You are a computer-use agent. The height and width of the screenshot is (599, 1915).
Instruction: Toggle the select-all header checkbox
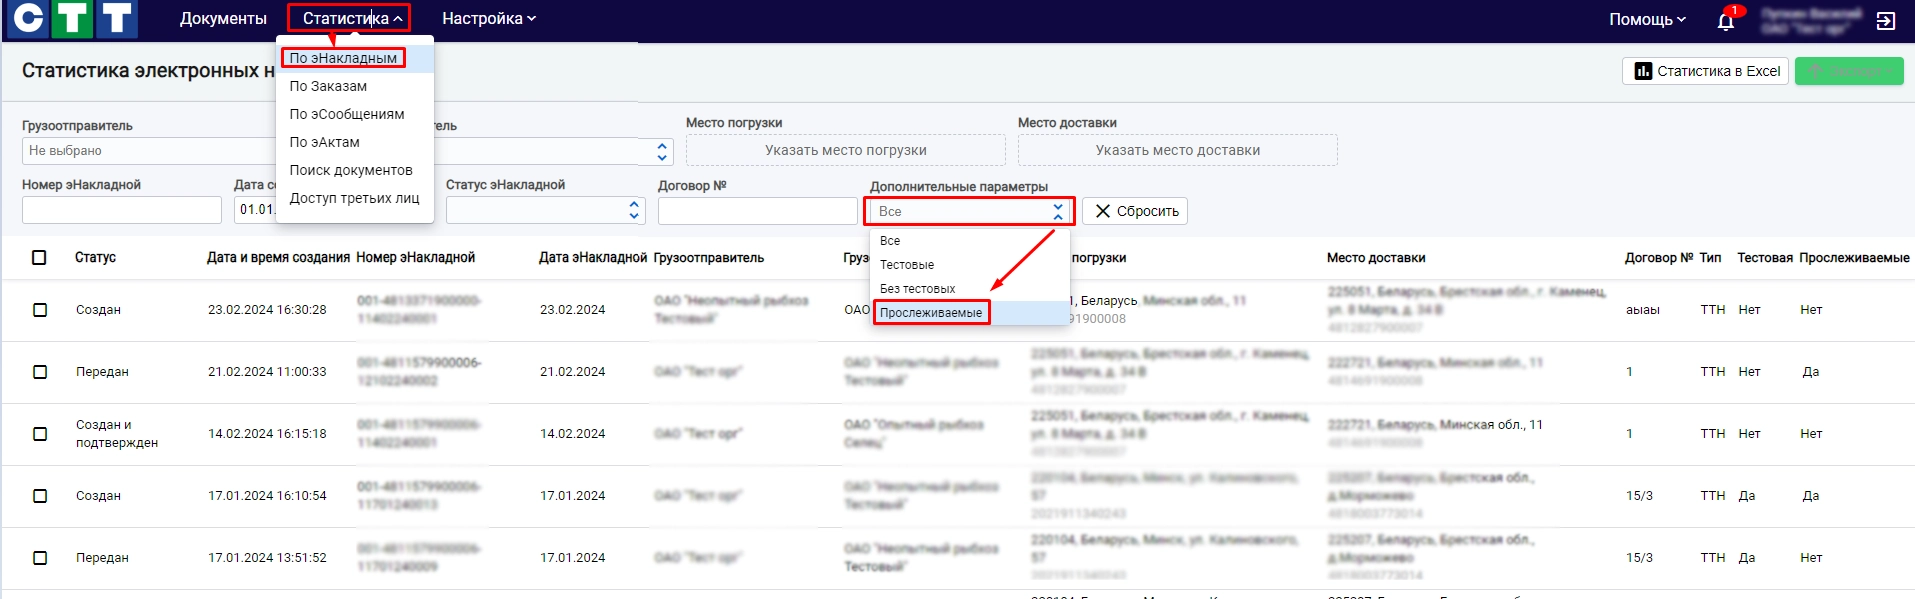39,258
